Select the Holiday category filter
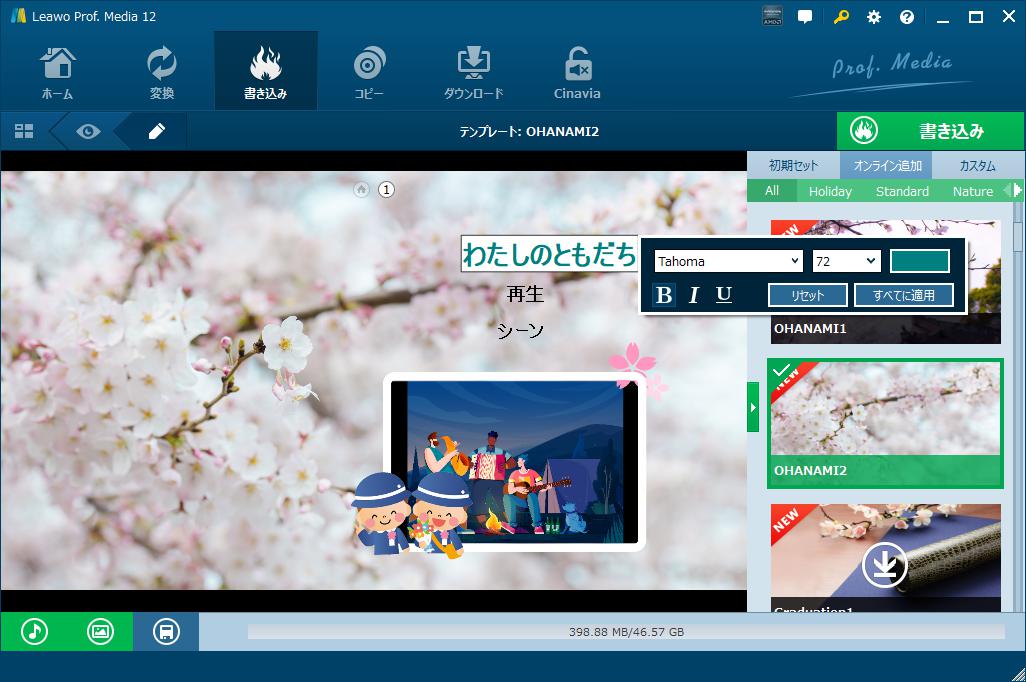The image size is (1026, 682). click(830, 191)
